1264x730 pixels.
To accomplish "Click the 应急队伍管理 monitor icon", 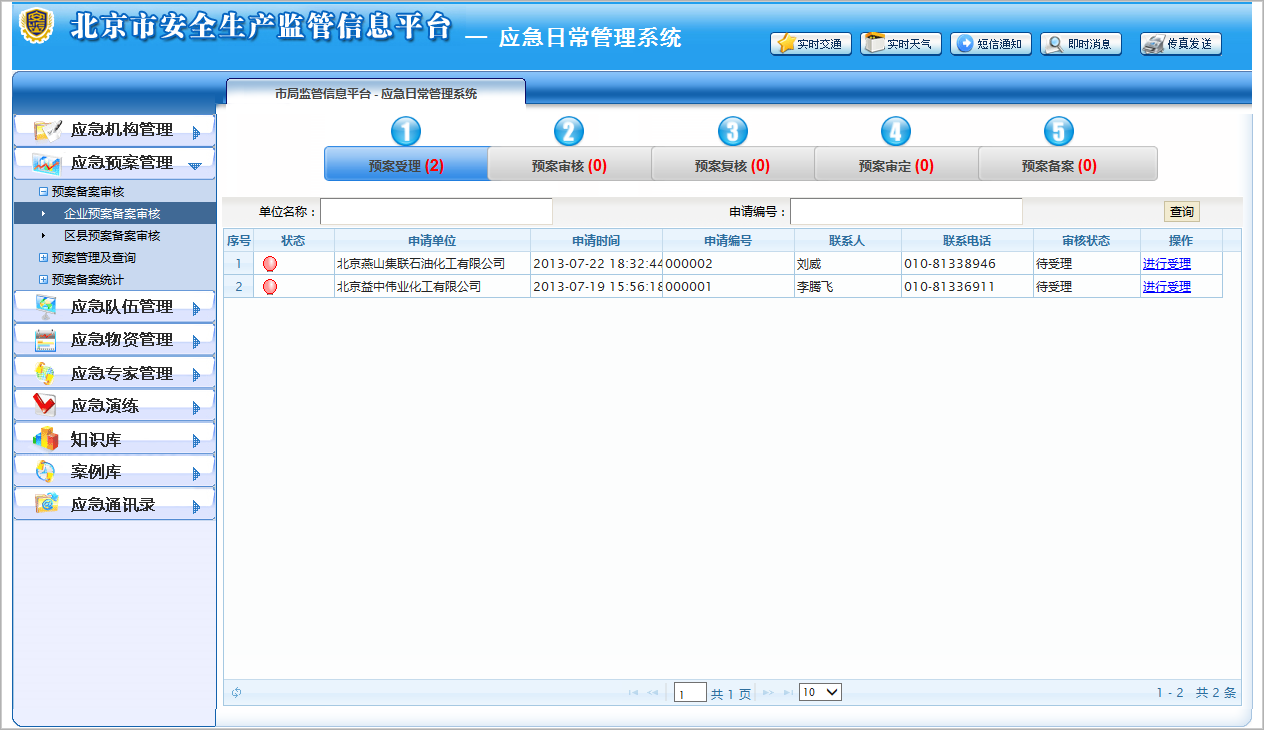I will (x=47, y=307).
